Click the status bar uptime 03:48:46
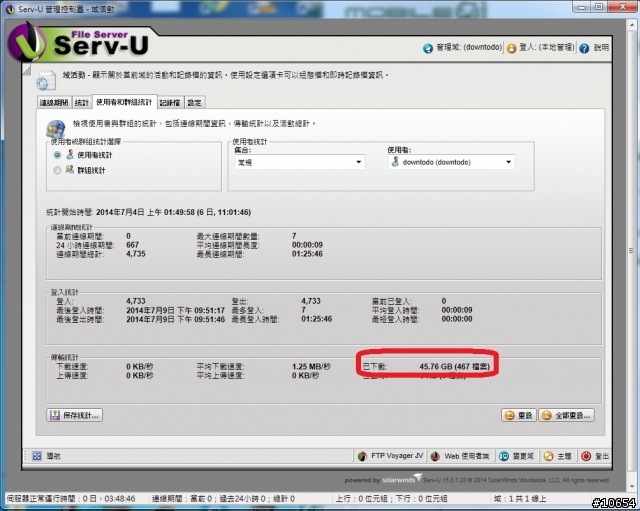Screen dimensions: 640x511 pyautogui.click(x=120, y=499)
